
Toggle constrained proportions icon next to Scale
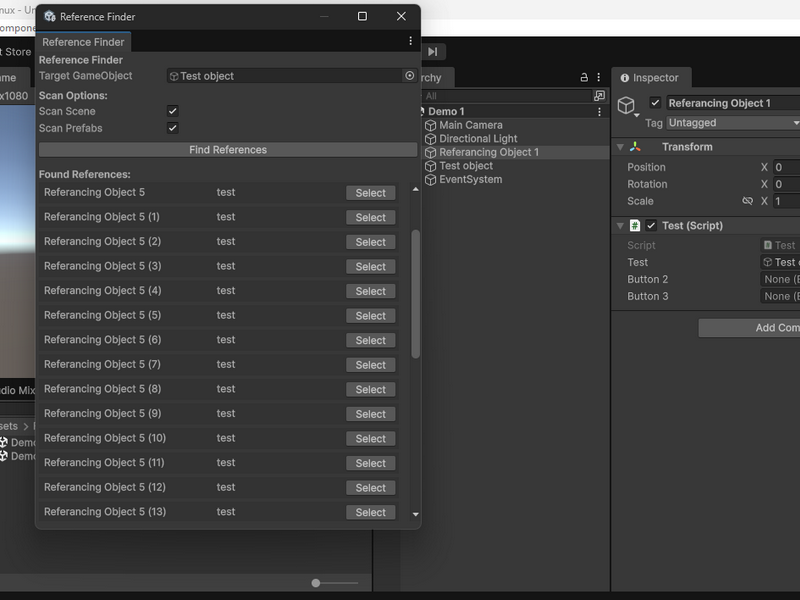pyautogui.click(x=747, y=201)
